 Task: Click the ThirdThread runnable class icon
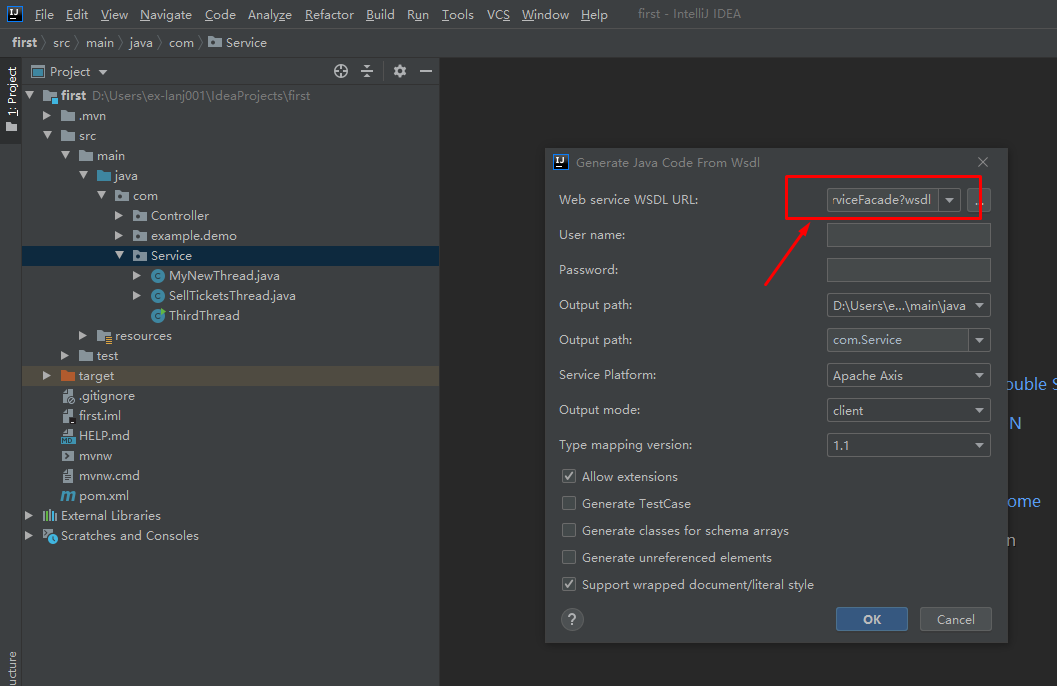pos(158,315)
